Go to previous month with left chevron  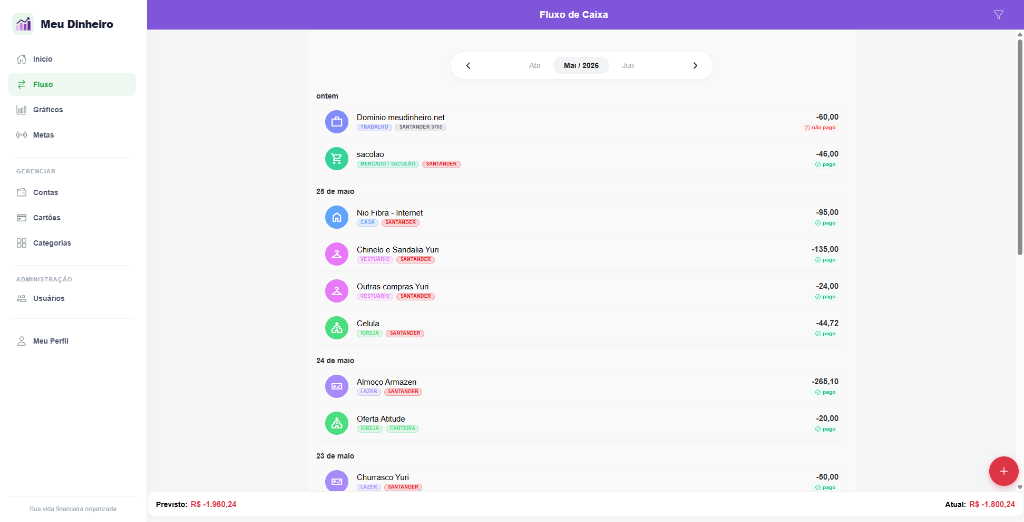click(x=468, y=65)
